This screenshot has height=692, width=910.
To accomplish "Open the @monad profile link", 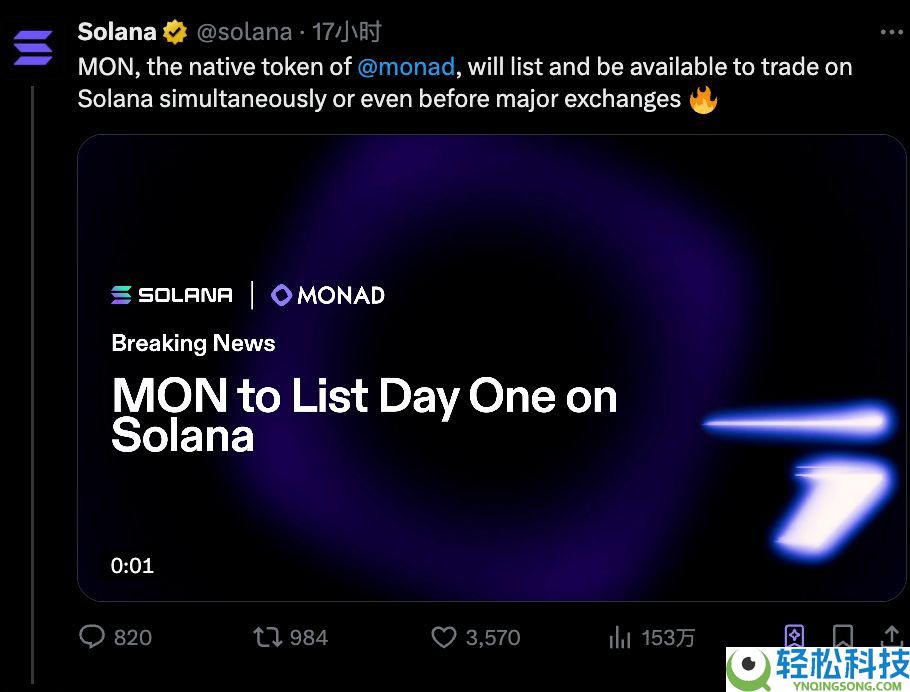I will [407, 67].
